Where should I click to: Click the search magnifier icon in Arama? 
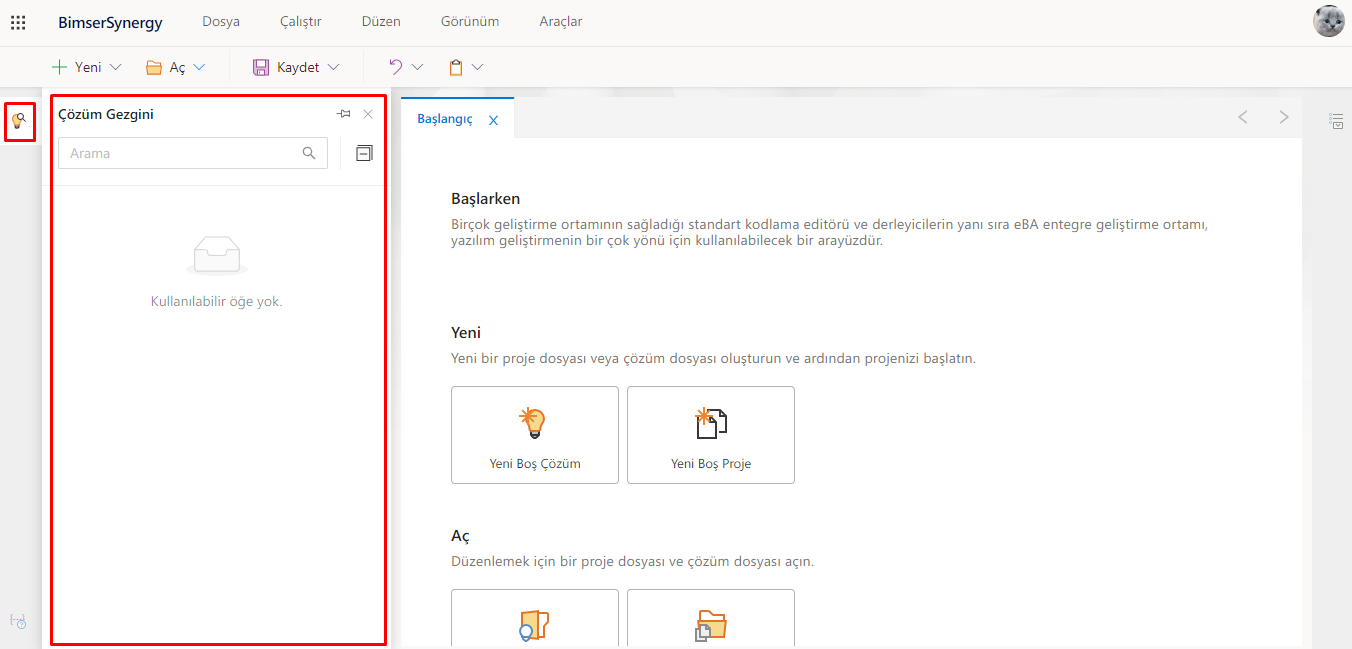pyautogui.click(x=309, y=153)
